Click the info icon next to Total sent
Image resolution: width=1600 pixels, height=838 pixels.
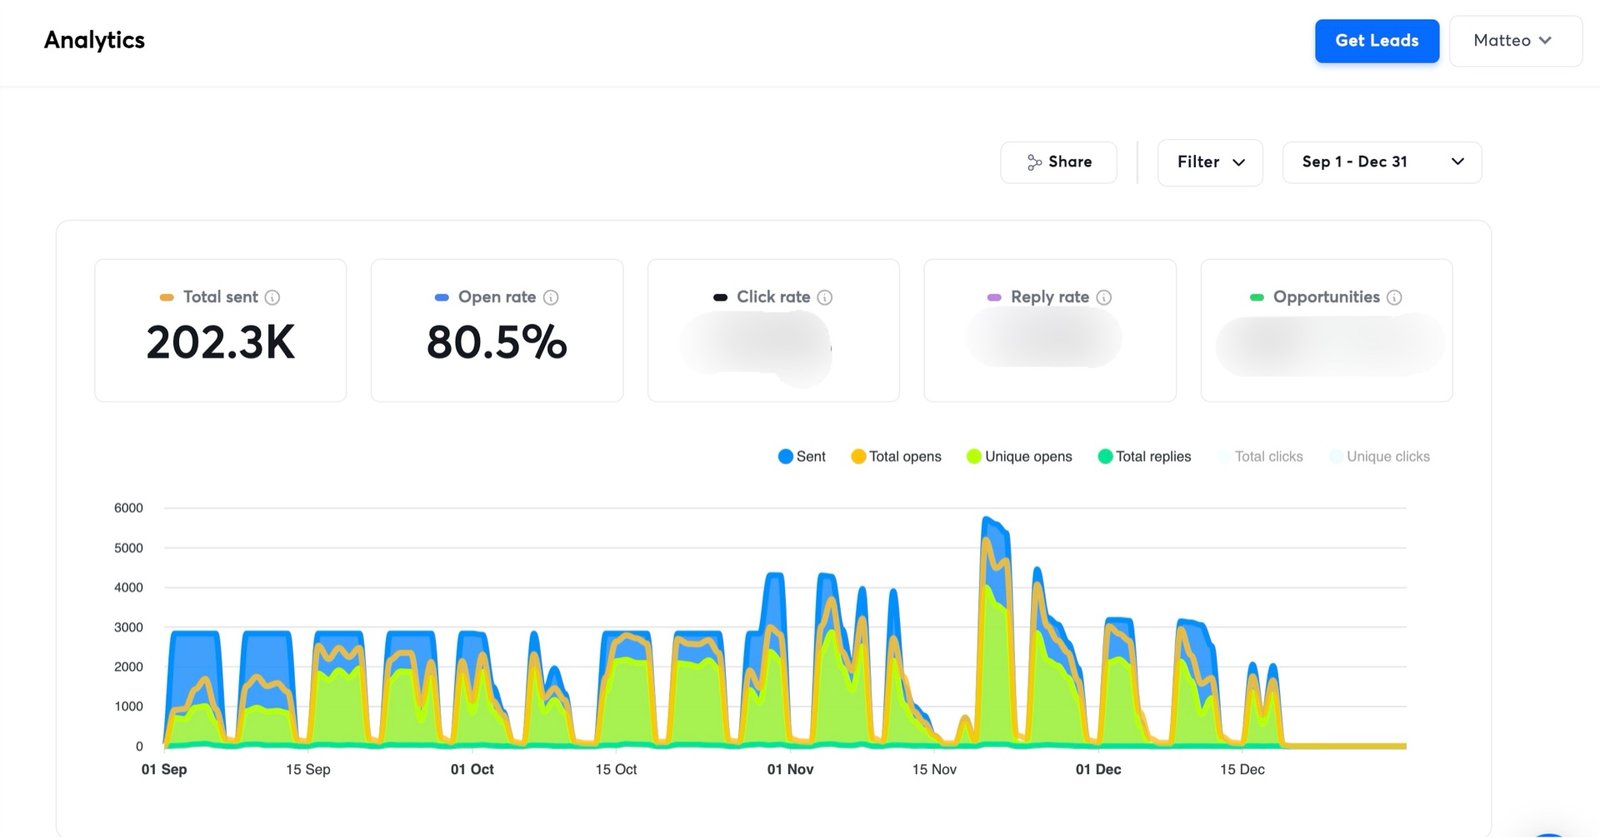pyautogui.click(x=272, y=297)
